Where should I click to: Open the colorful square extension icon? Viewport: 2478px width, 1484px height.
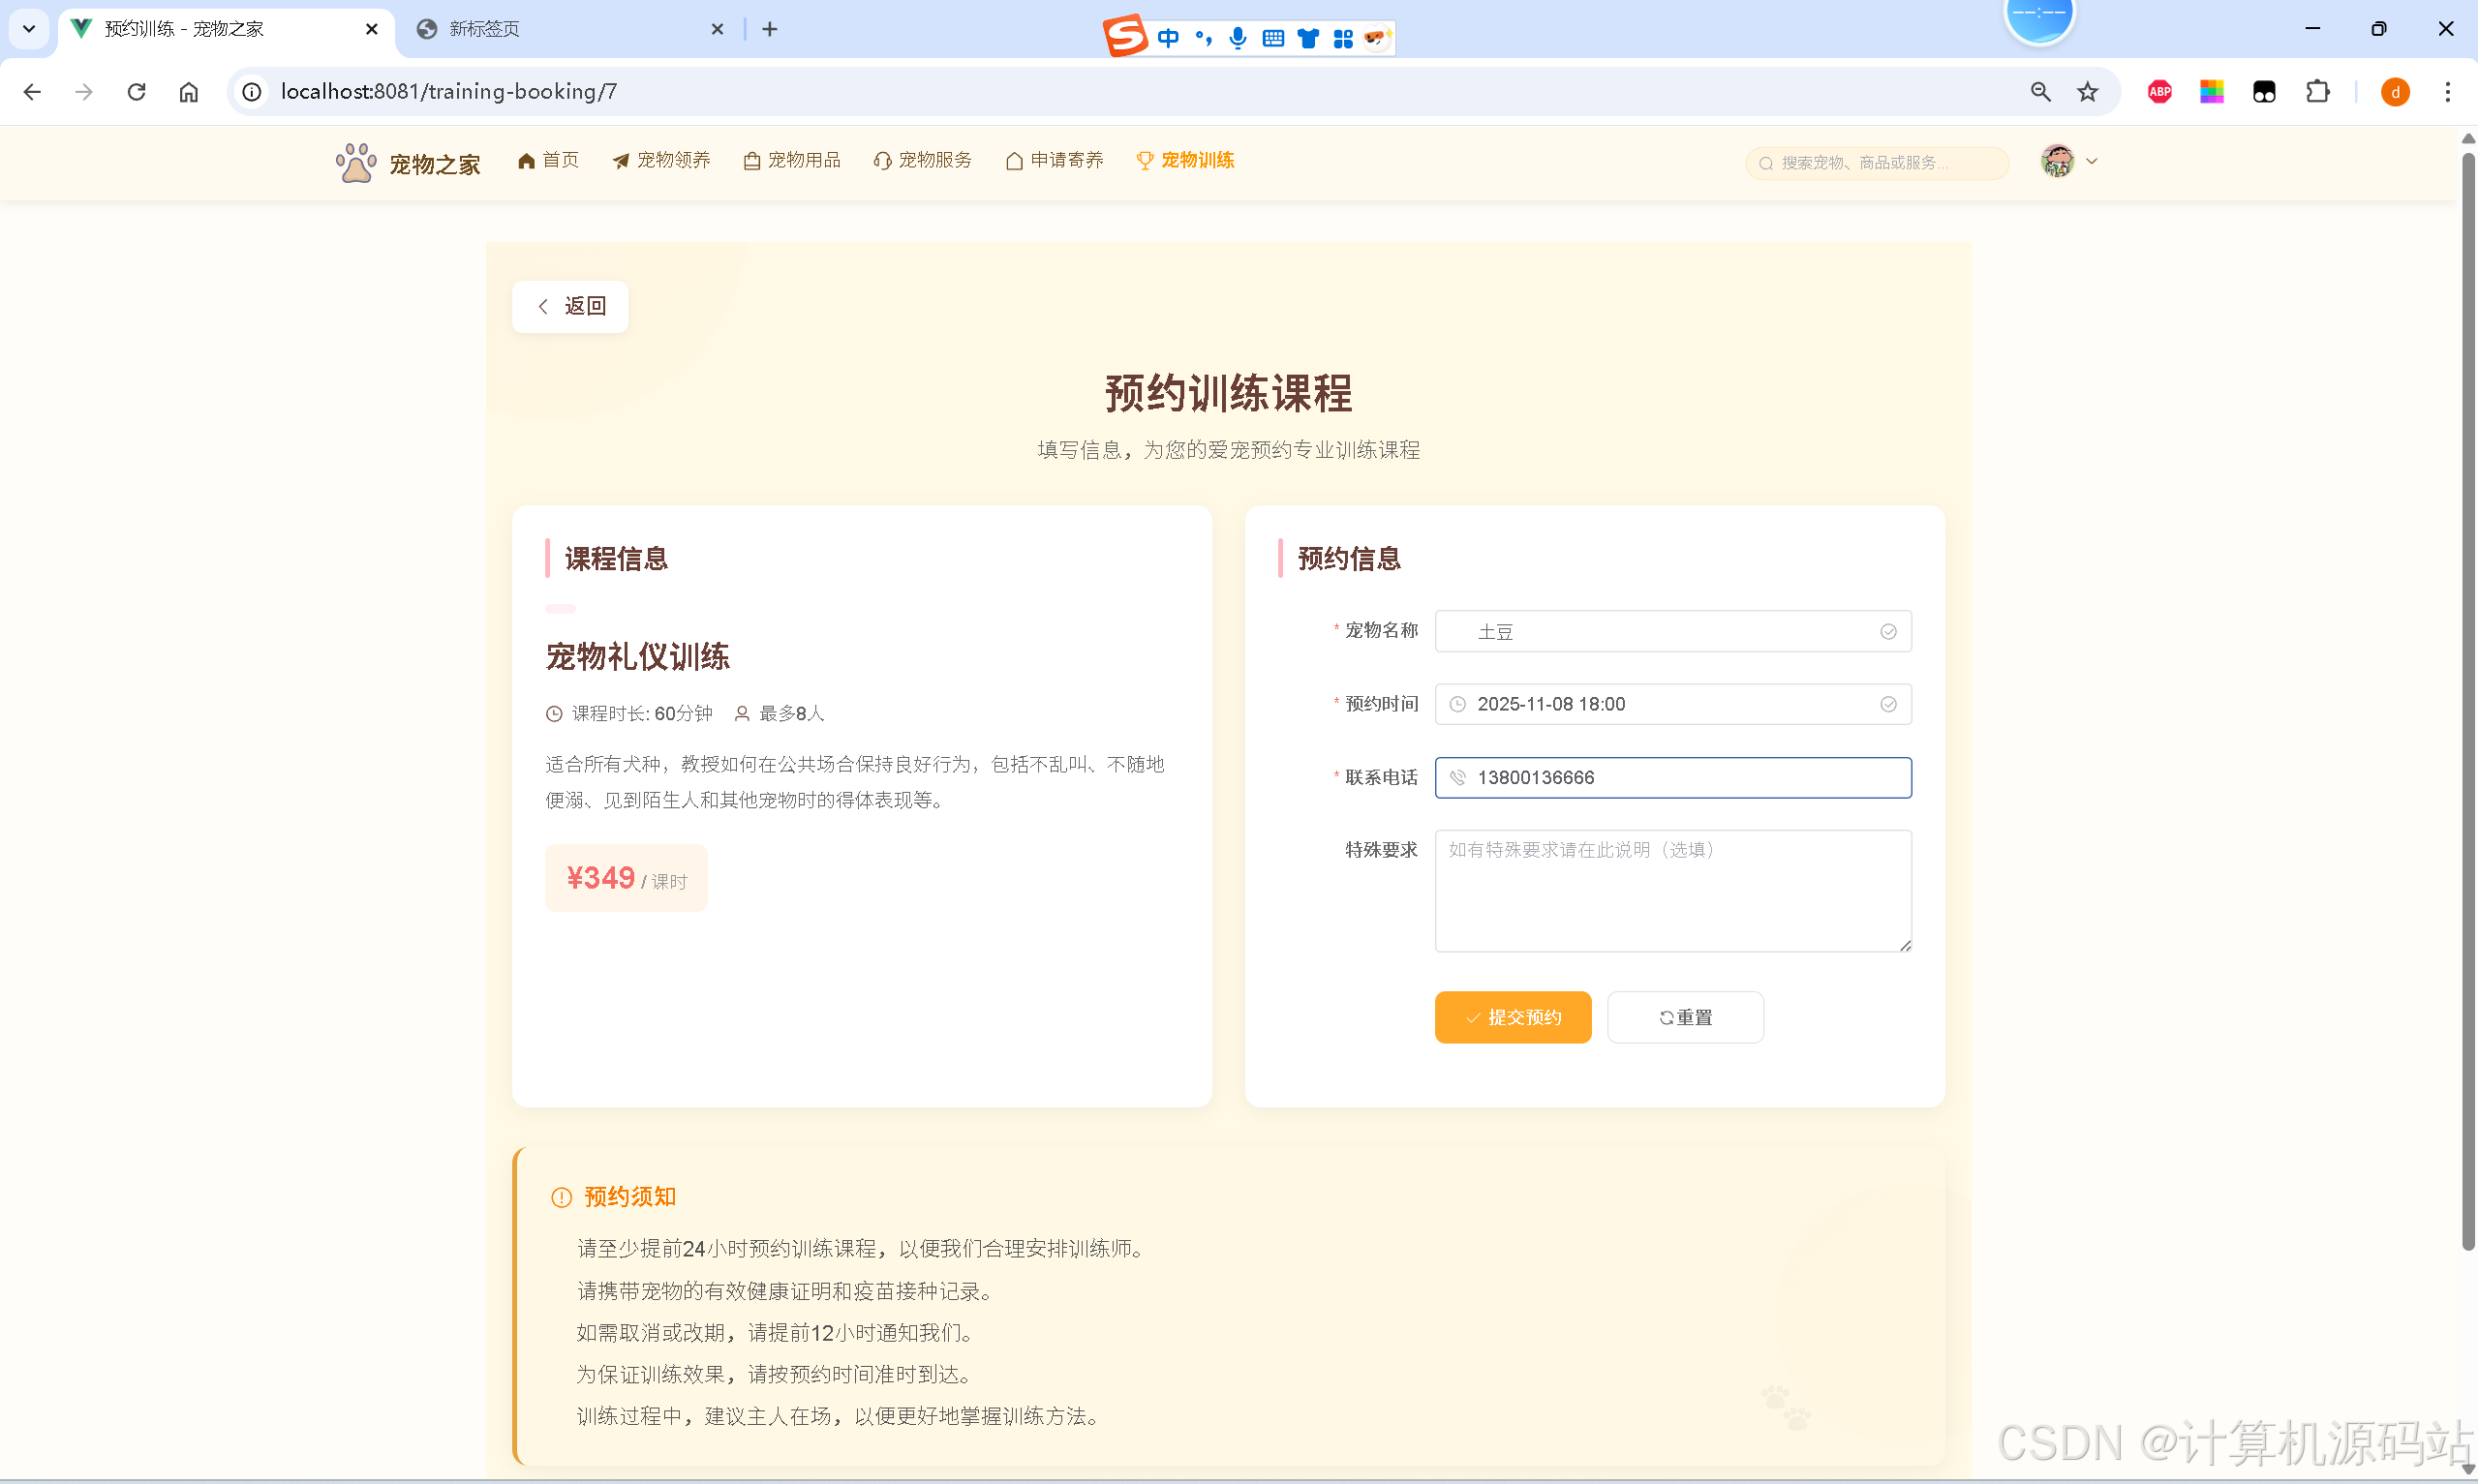(2211, 92)
